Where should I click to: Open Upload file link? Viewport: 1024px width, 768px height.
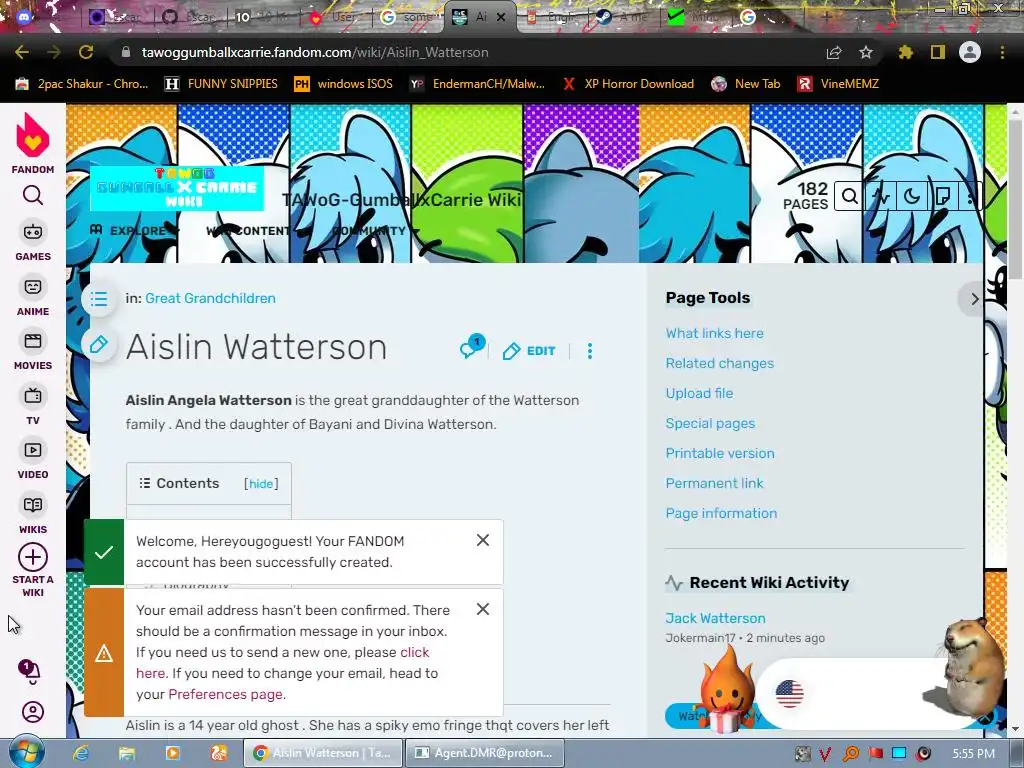tap(699, 393)
